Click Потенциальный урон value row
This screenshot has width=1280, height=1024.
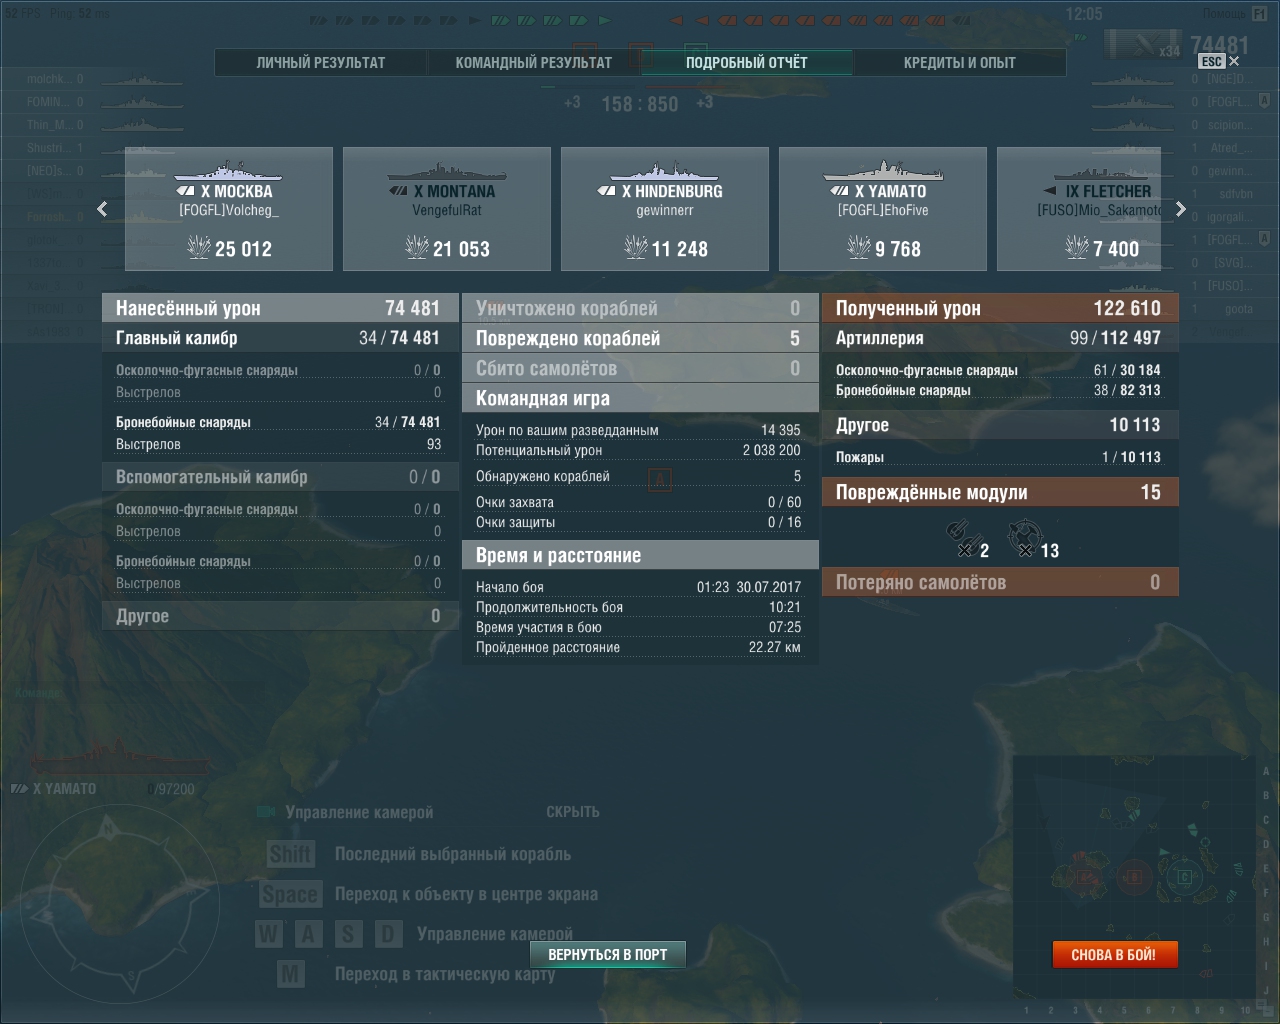point(640,450)
